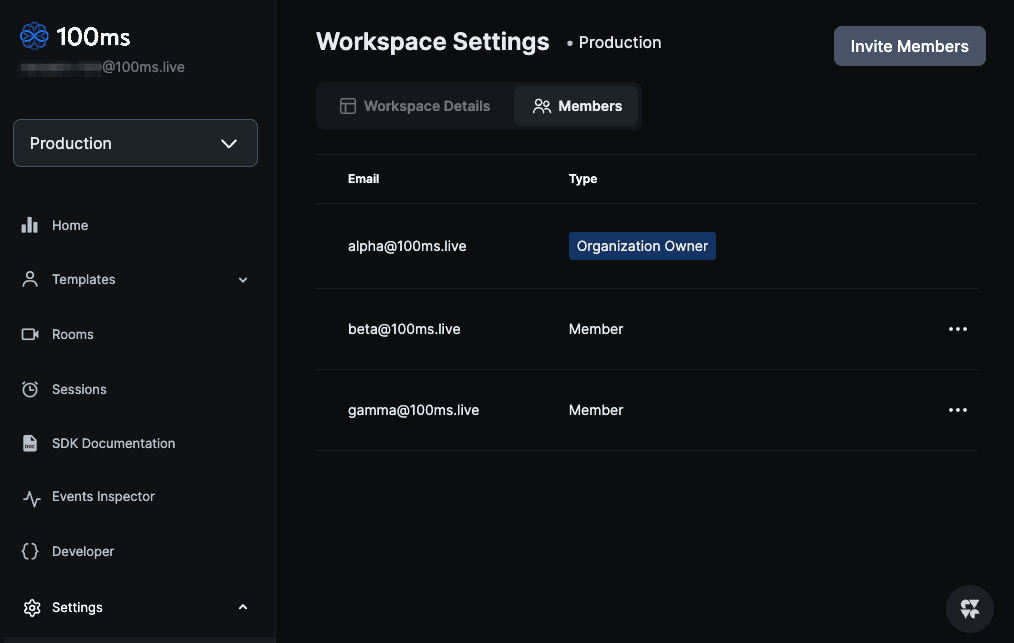Image resolution: width=1014 pixels, height=643 pixels.
Task: Click the Type column header
Action: tap(583, 179)
